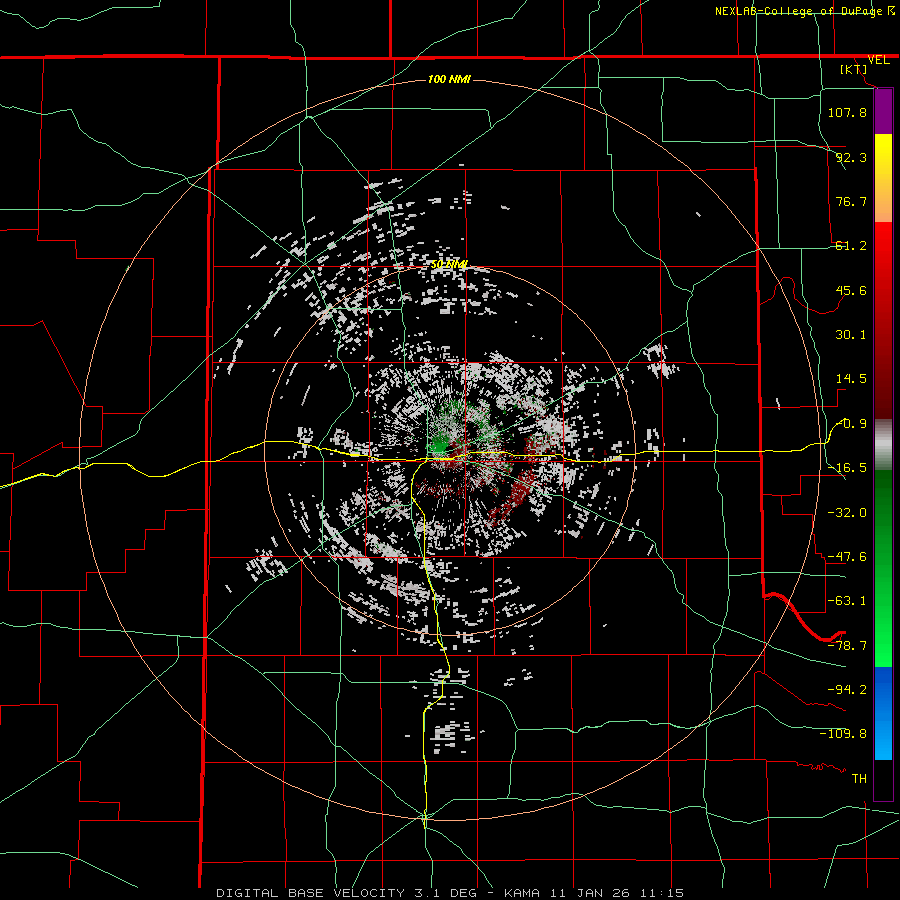
Task: Click the NEXLAB-College of DuPage watermark text
Action: pyautogui.click(x=800, y=11)
